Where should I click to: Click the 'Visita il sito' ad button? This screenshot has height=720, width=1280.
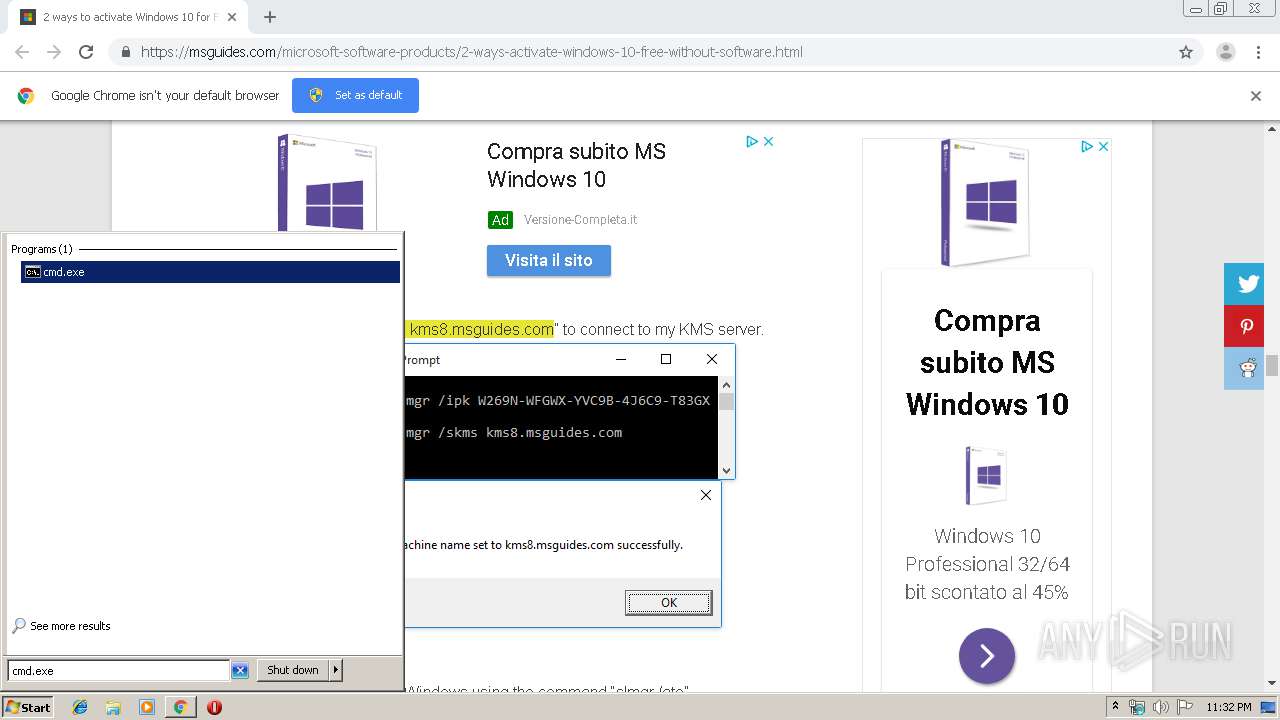coord(549,260)
